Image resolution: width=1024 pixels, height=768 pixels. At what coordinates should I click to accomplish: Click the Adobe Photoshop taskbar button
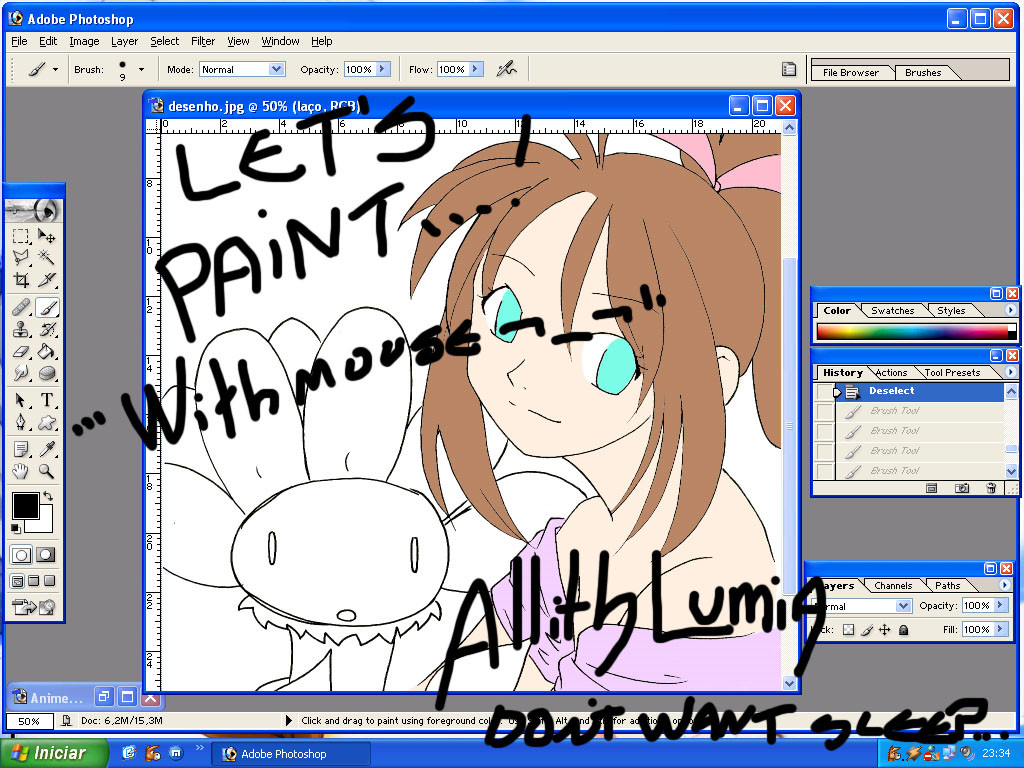pyautogui.click(x=291, y=754)
